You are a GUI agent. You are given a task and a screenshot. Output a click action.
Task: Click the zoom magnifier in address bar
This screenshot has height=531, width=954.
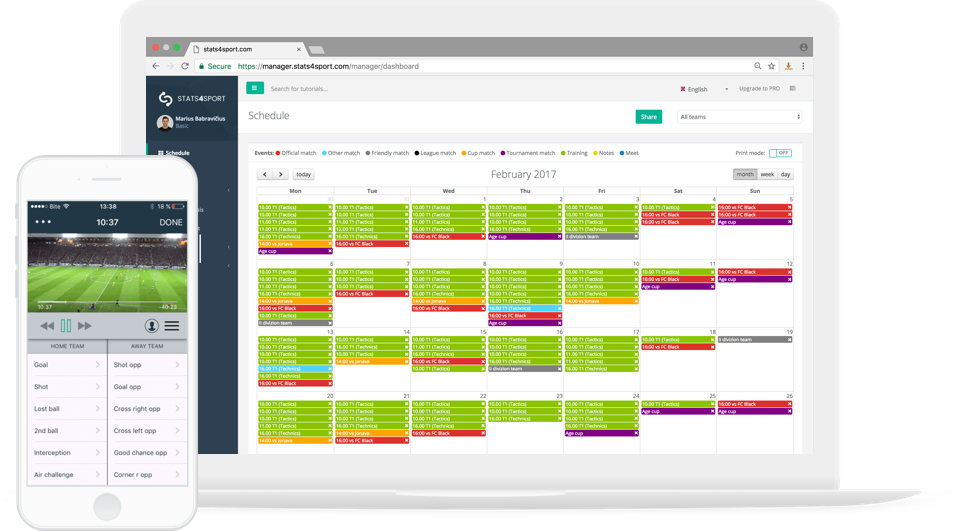point(757,66)
